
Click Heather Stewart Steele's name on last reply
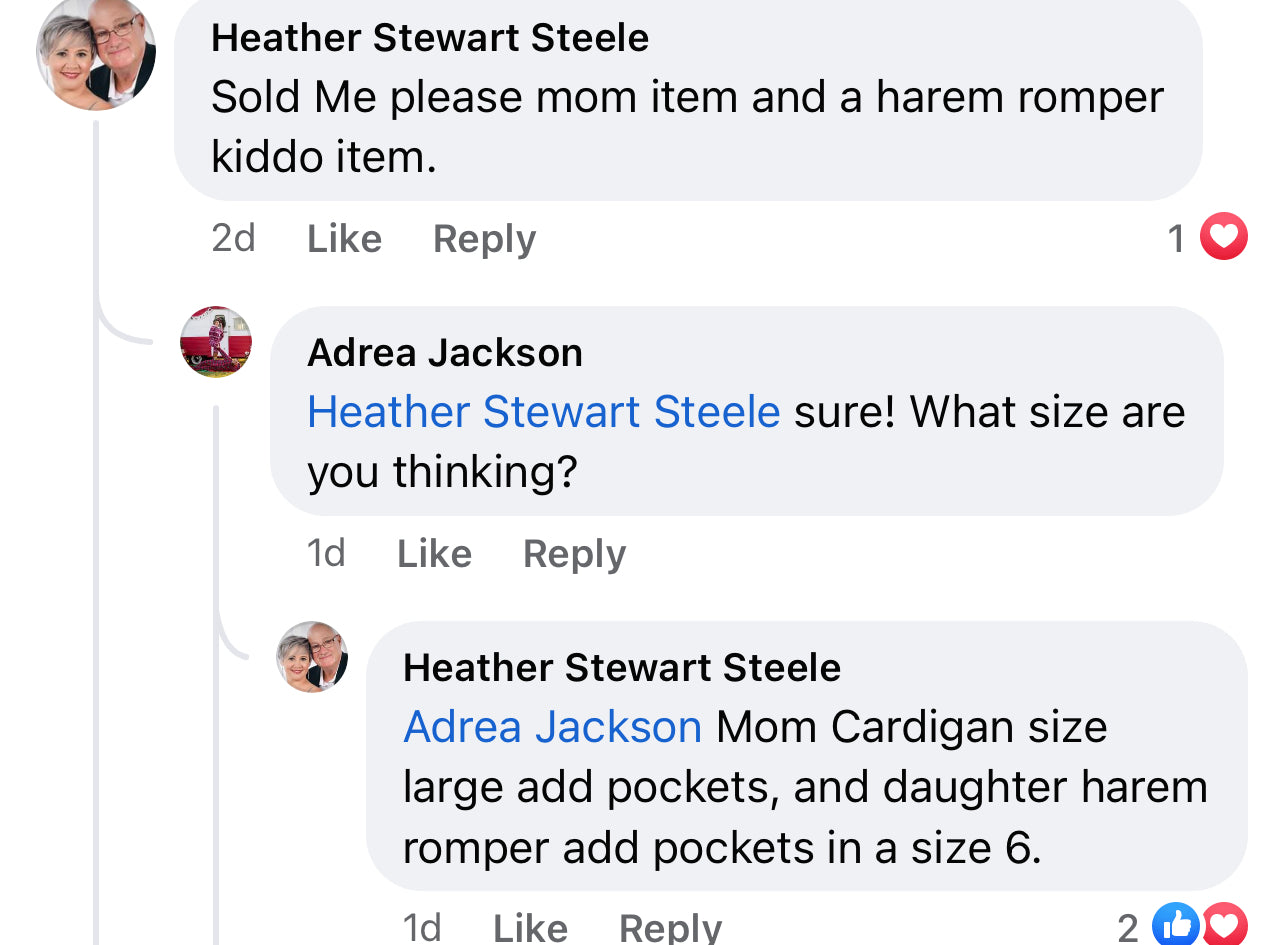click(x=622, y=667)
